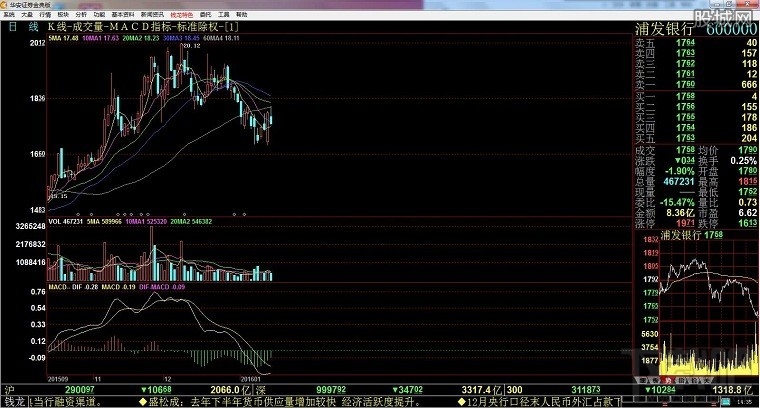The height and width of the screenshot is (408, 760).
Task: Click the 浦发银行 stock name header
Action: [665, 29]
